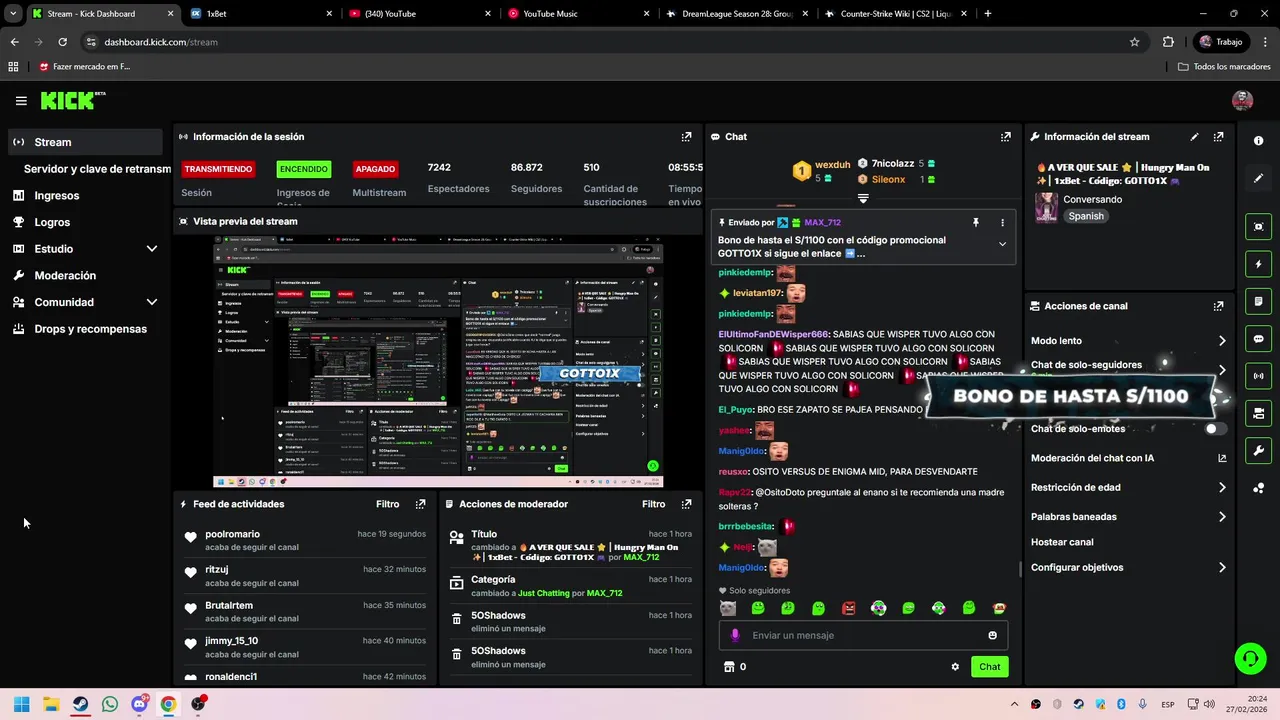Open the Windows Start menu
Screen dimensions: 1280x720
pos(21,704)
